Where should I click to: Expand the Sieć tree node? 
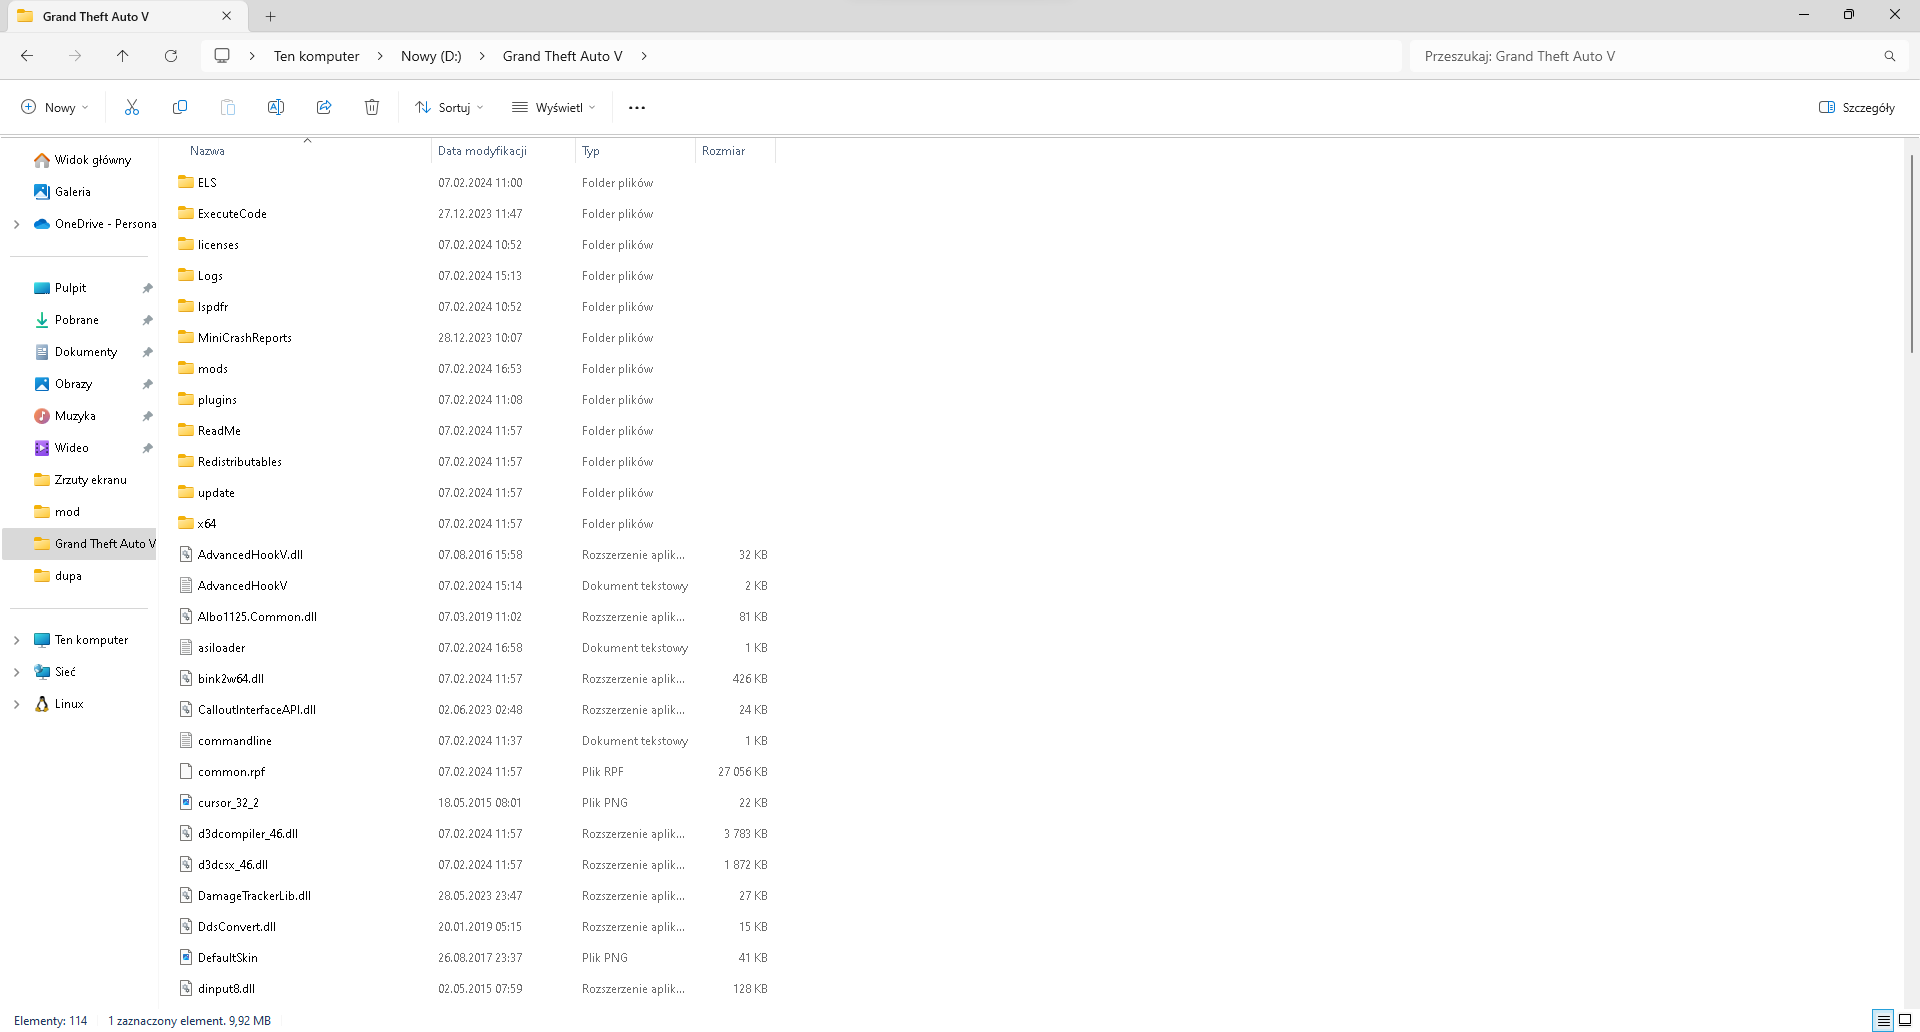click(16, 672)
